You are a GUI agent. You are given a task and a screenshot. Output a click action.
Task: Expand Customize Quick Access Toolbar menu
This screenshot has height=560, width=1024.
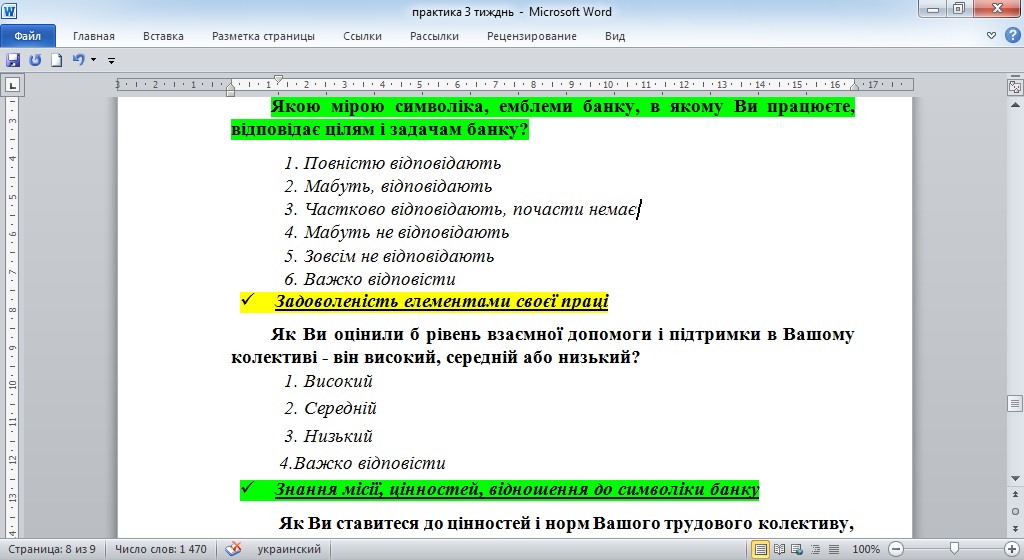point(111,61)
